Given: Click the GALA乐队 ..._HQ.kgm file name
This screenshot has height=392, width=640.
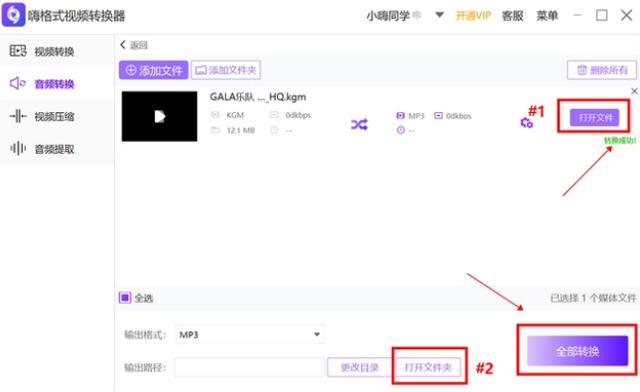Looking at the screenshot, I should pos(258,97).
